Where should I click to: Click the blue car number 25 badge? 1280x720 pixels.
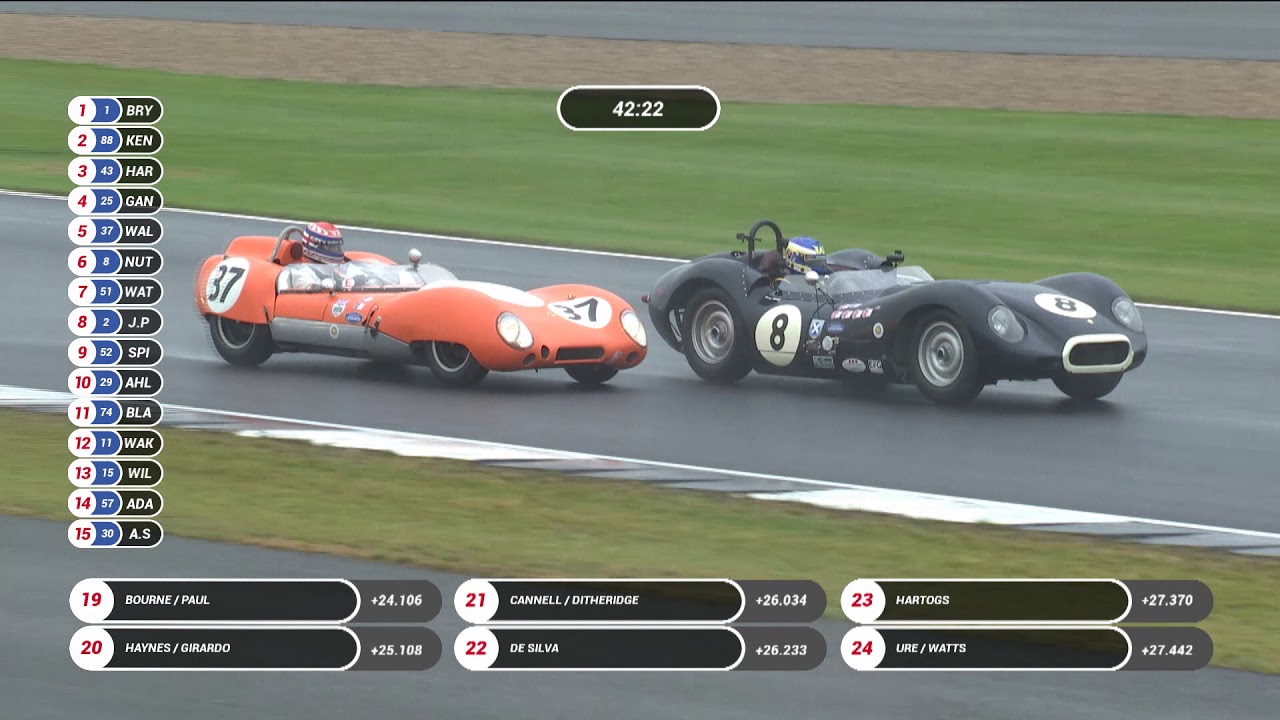(107, 201)
